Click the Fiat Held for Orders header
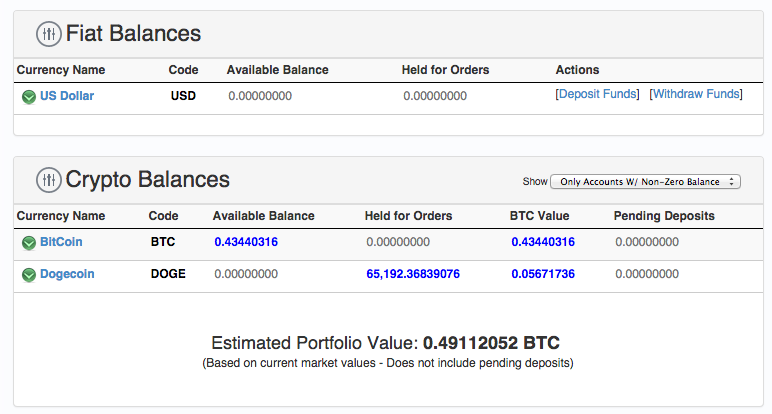This screenshot has height=414, width=772. click(x=445, y=70)
